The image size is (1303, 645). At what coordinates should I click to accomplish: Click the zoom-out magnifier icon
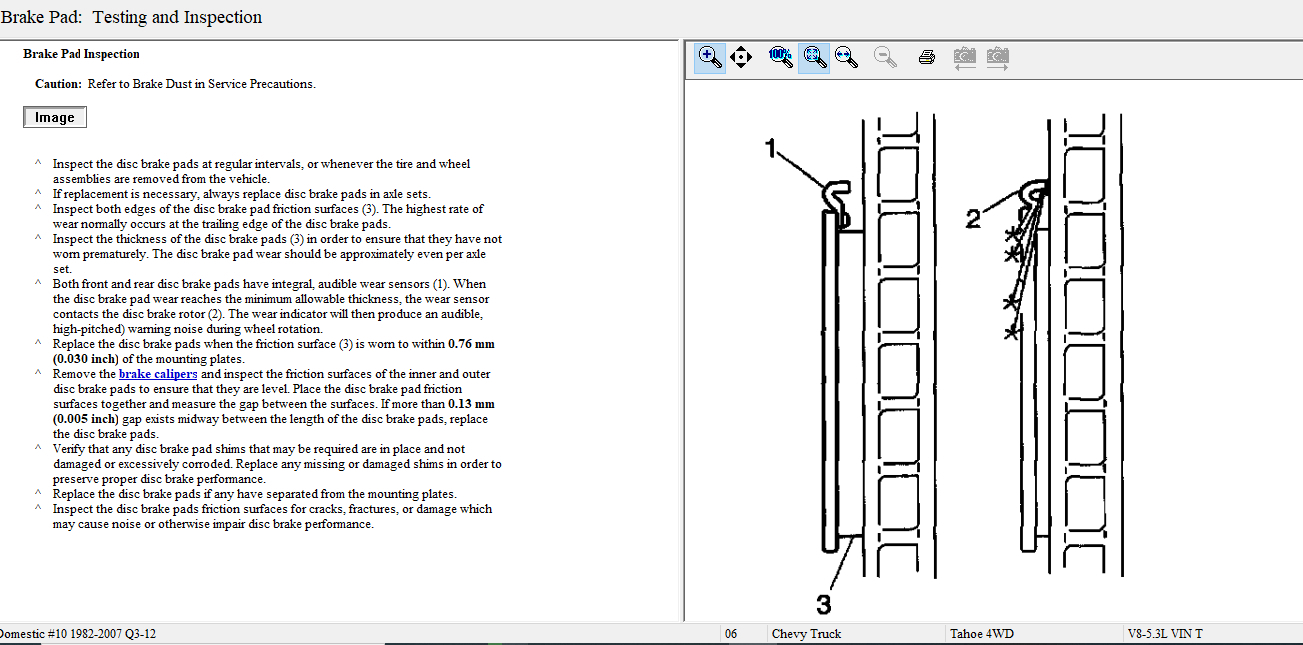pyautogui.click(x=885, y=57)
